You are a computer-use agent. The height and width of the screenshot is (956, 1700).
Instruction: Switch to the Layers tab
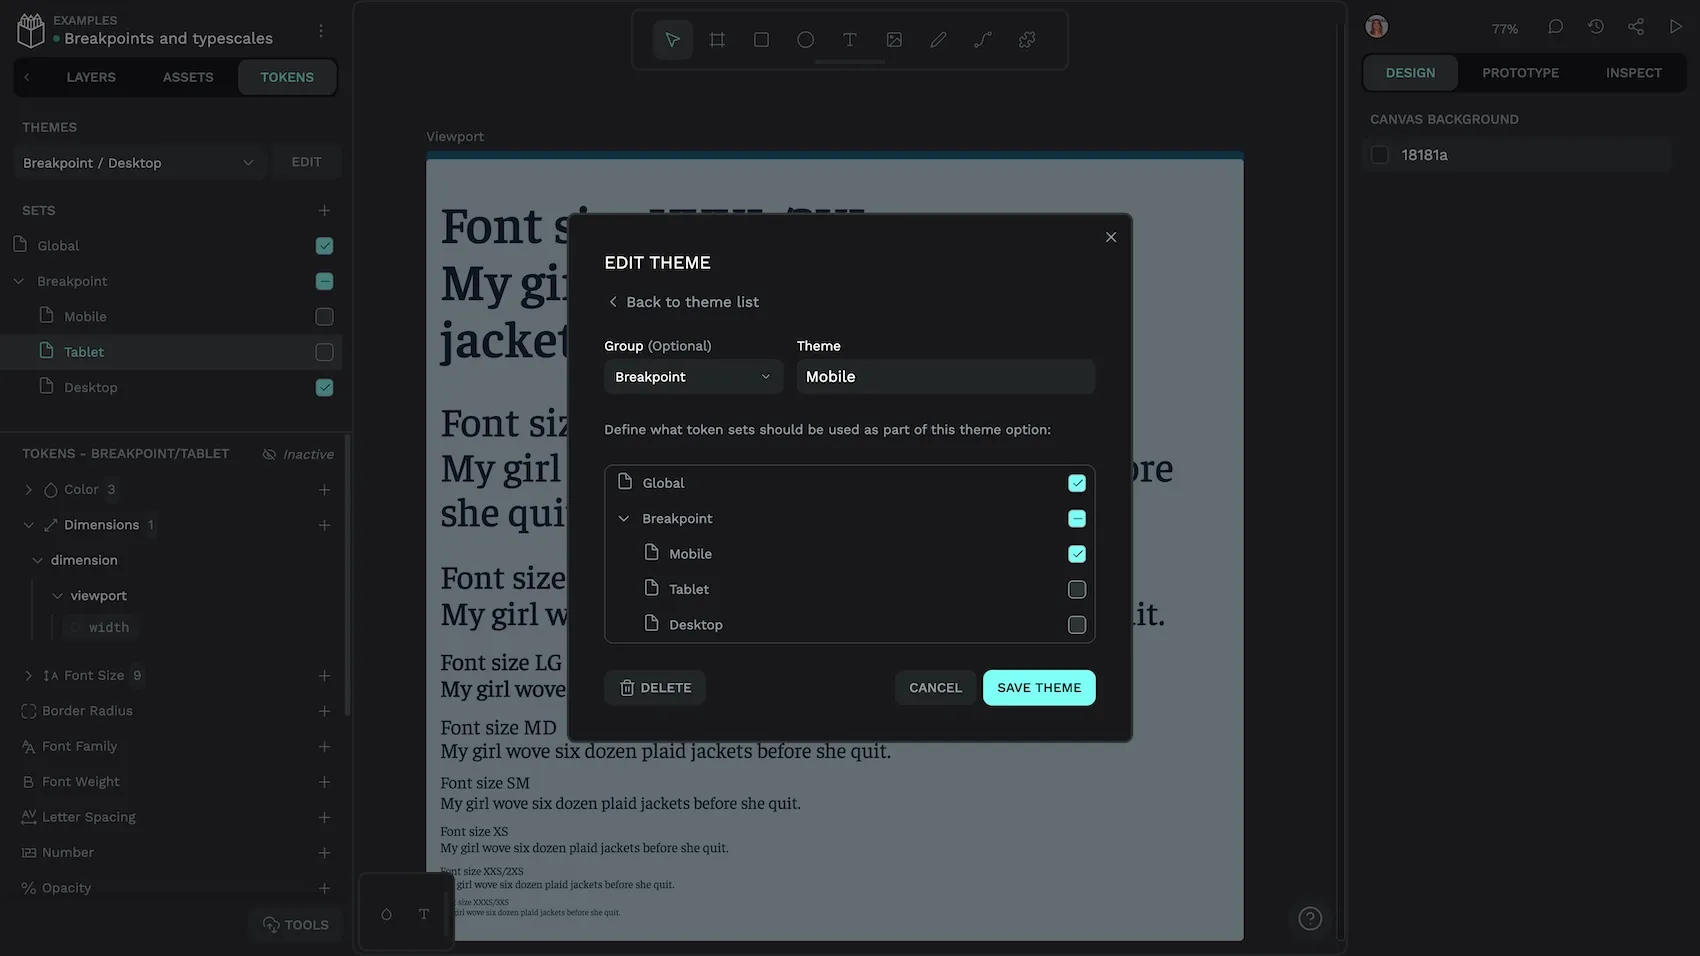pos(91,77)
